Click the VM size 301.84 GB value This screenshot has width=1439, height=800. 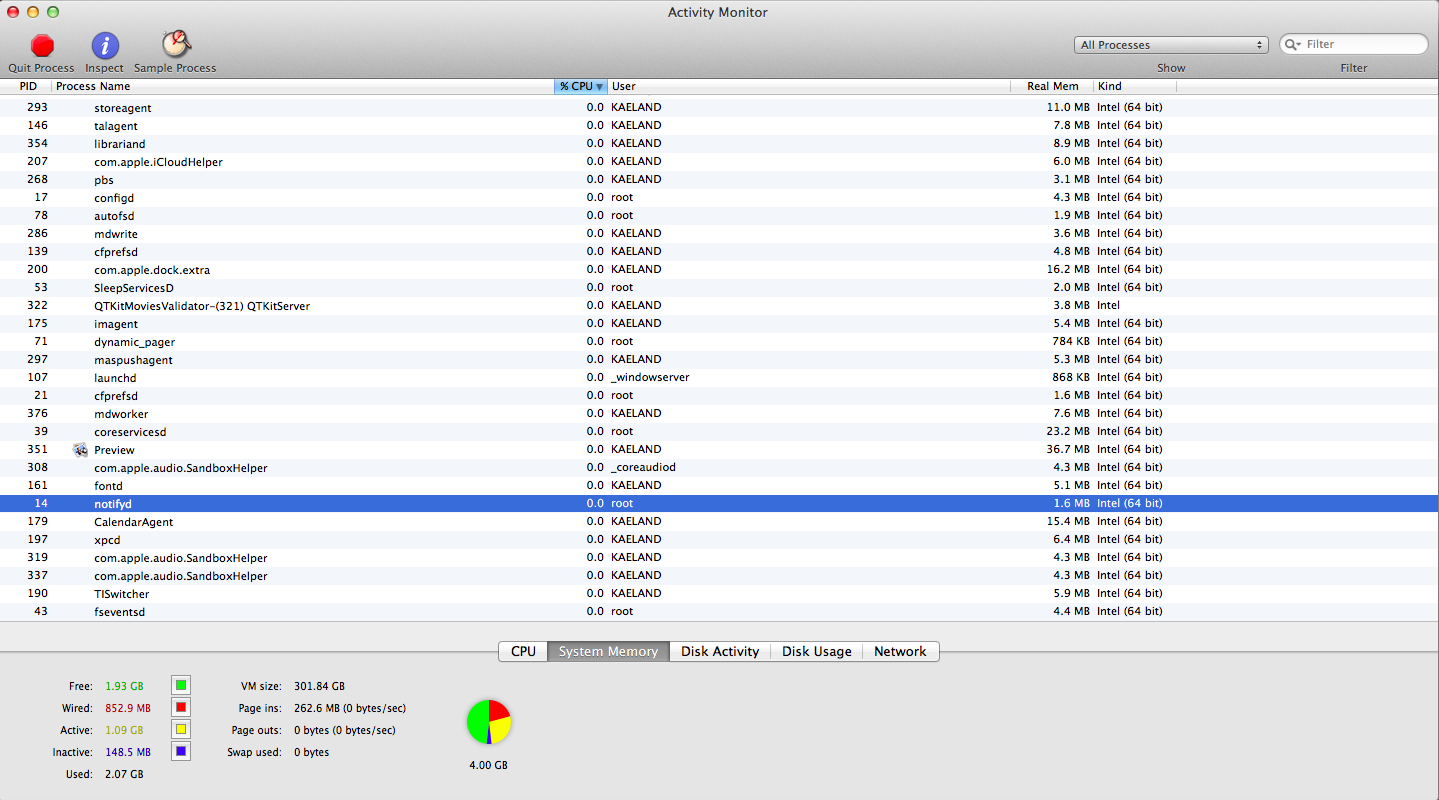tap(319, 686)
